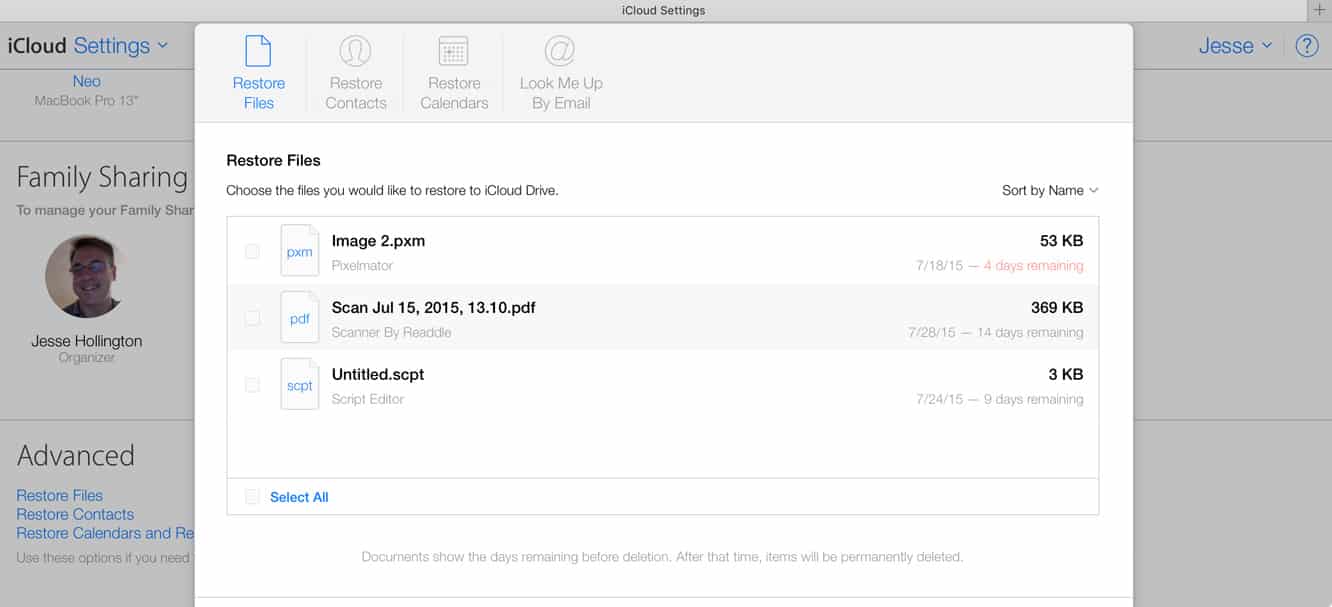The image size is (1332, 607).
Task: Check the box for Scan Jul 15 pdf
Action: (252, 318)
